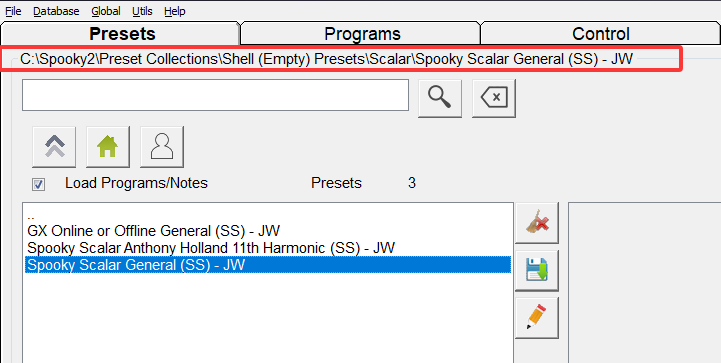Image resolution: width=721 pixels, height=363 pixels.
Task: Save preset with the floppy disk icon
Action: tap(537, 271)
